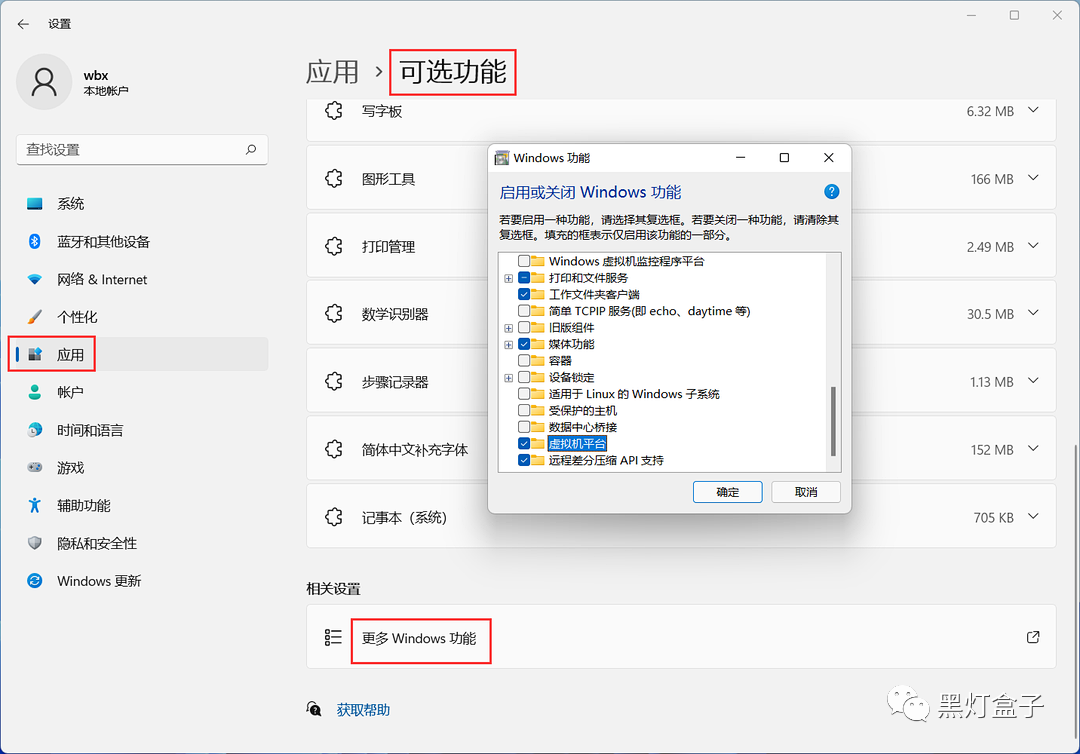The image size is (1080, 754).
Task: Expand 打印和文件服务 tree node
Action: [508, 278]
